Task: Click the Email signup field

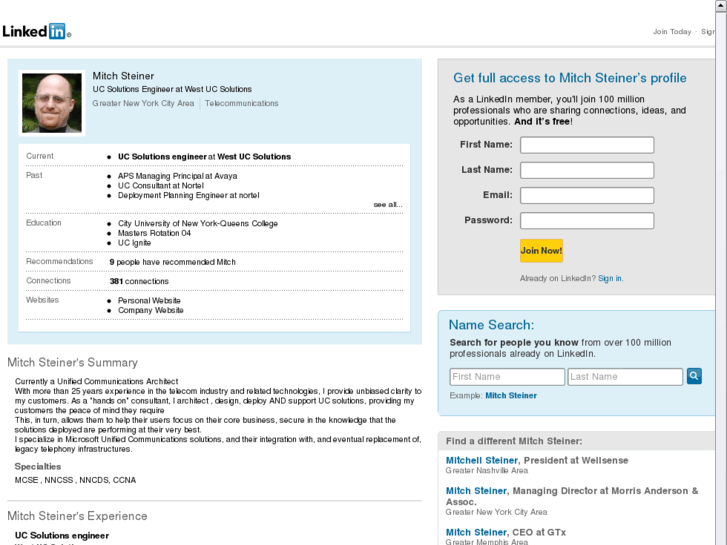Action: point(587,195)
